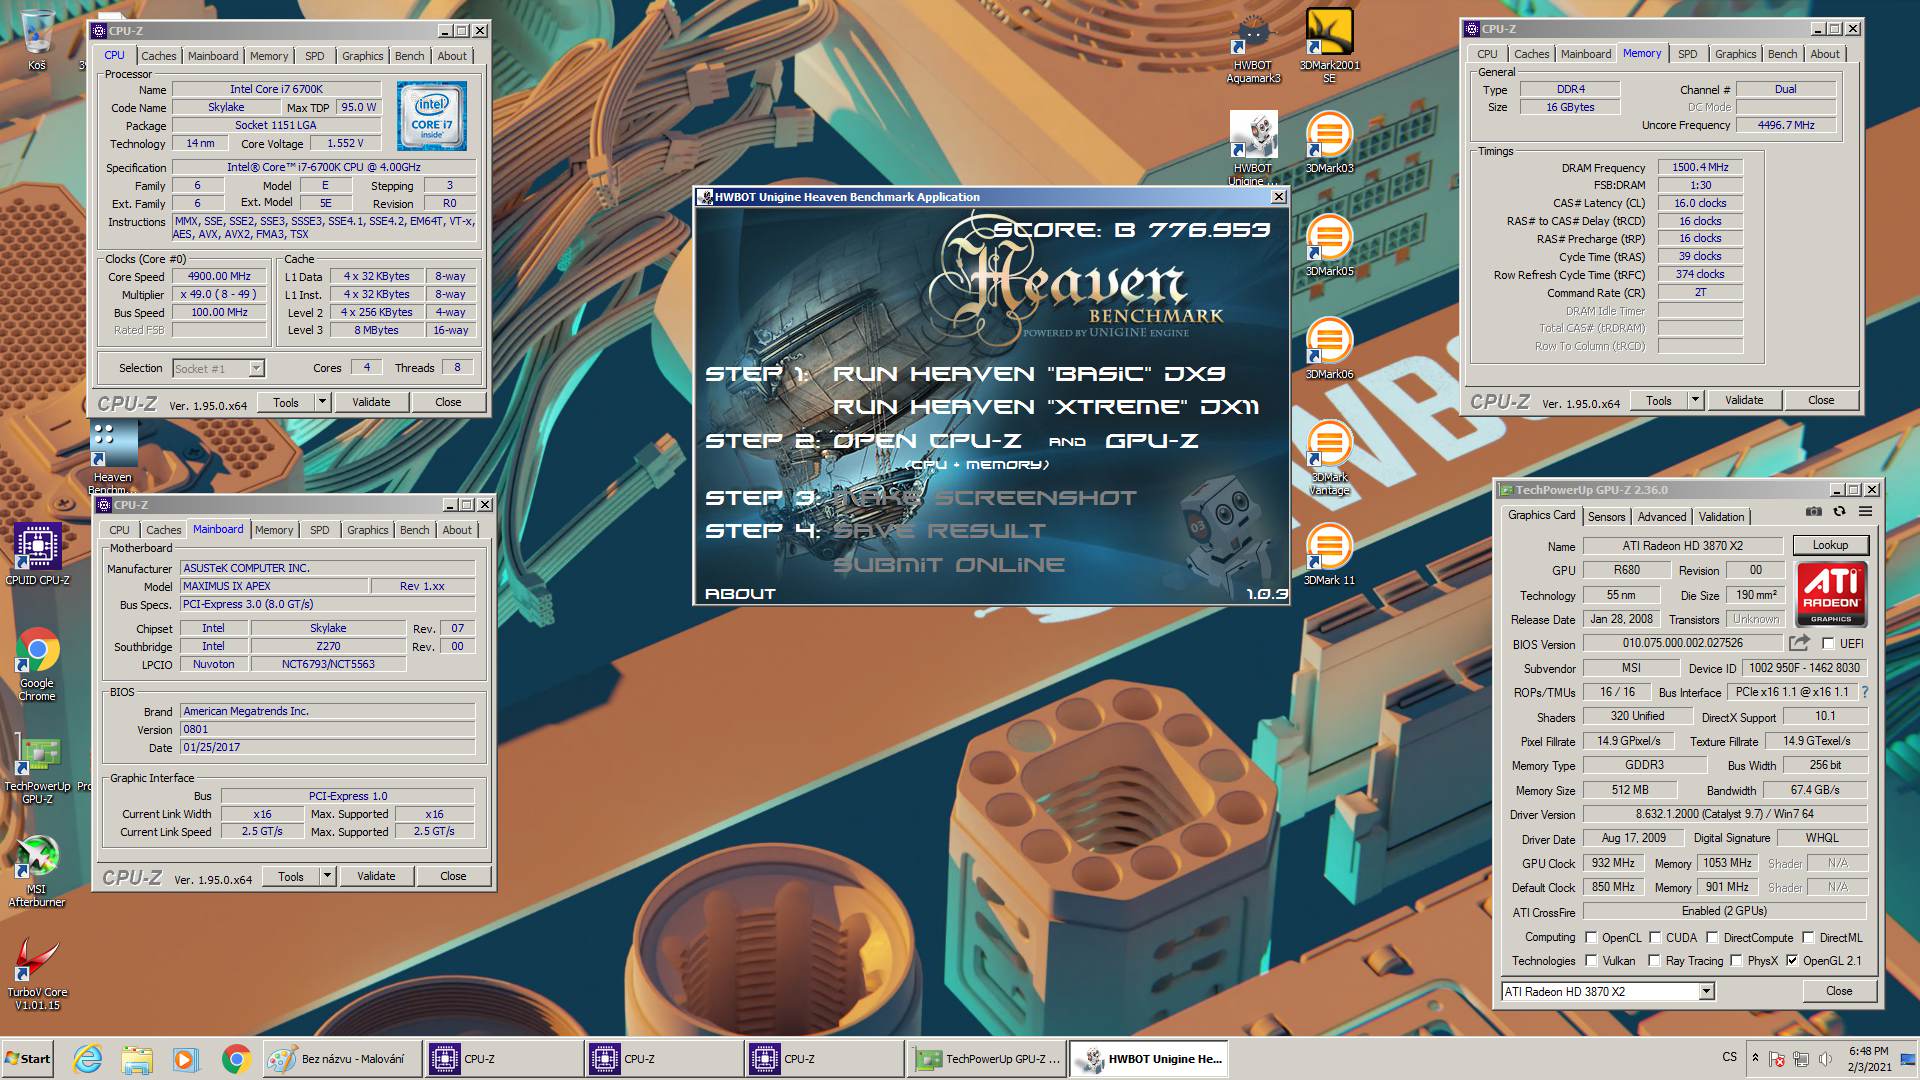Launch TurboV Core desktop shortcut
The width and height of the screenshot is (1920, 1080).
pos(37,975)
